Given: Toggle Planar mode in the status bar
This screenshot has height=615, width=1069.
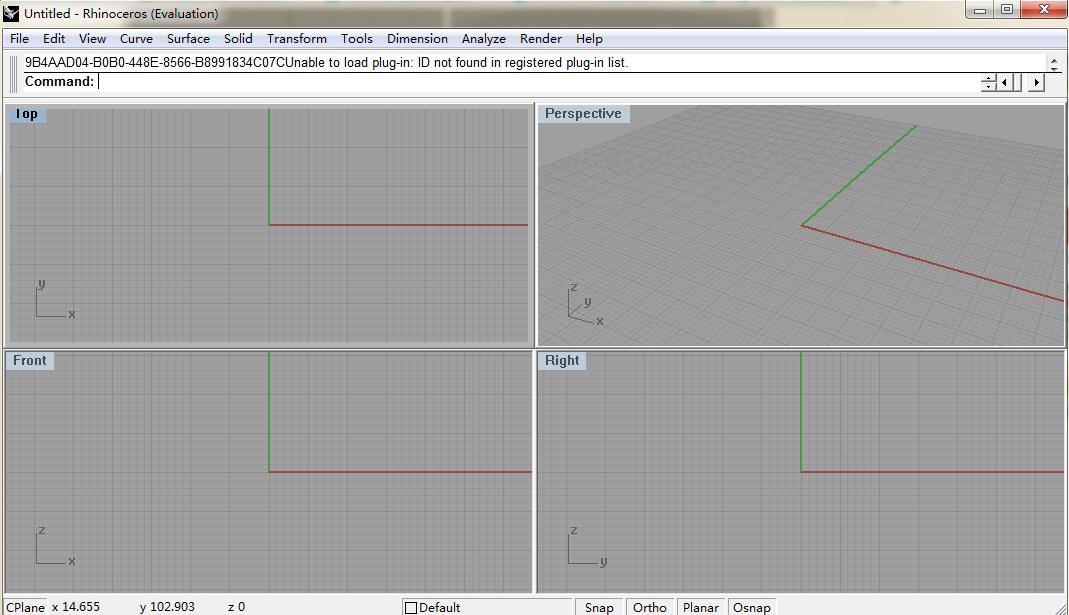Looking at the screenshot, I should coord(701,607).
